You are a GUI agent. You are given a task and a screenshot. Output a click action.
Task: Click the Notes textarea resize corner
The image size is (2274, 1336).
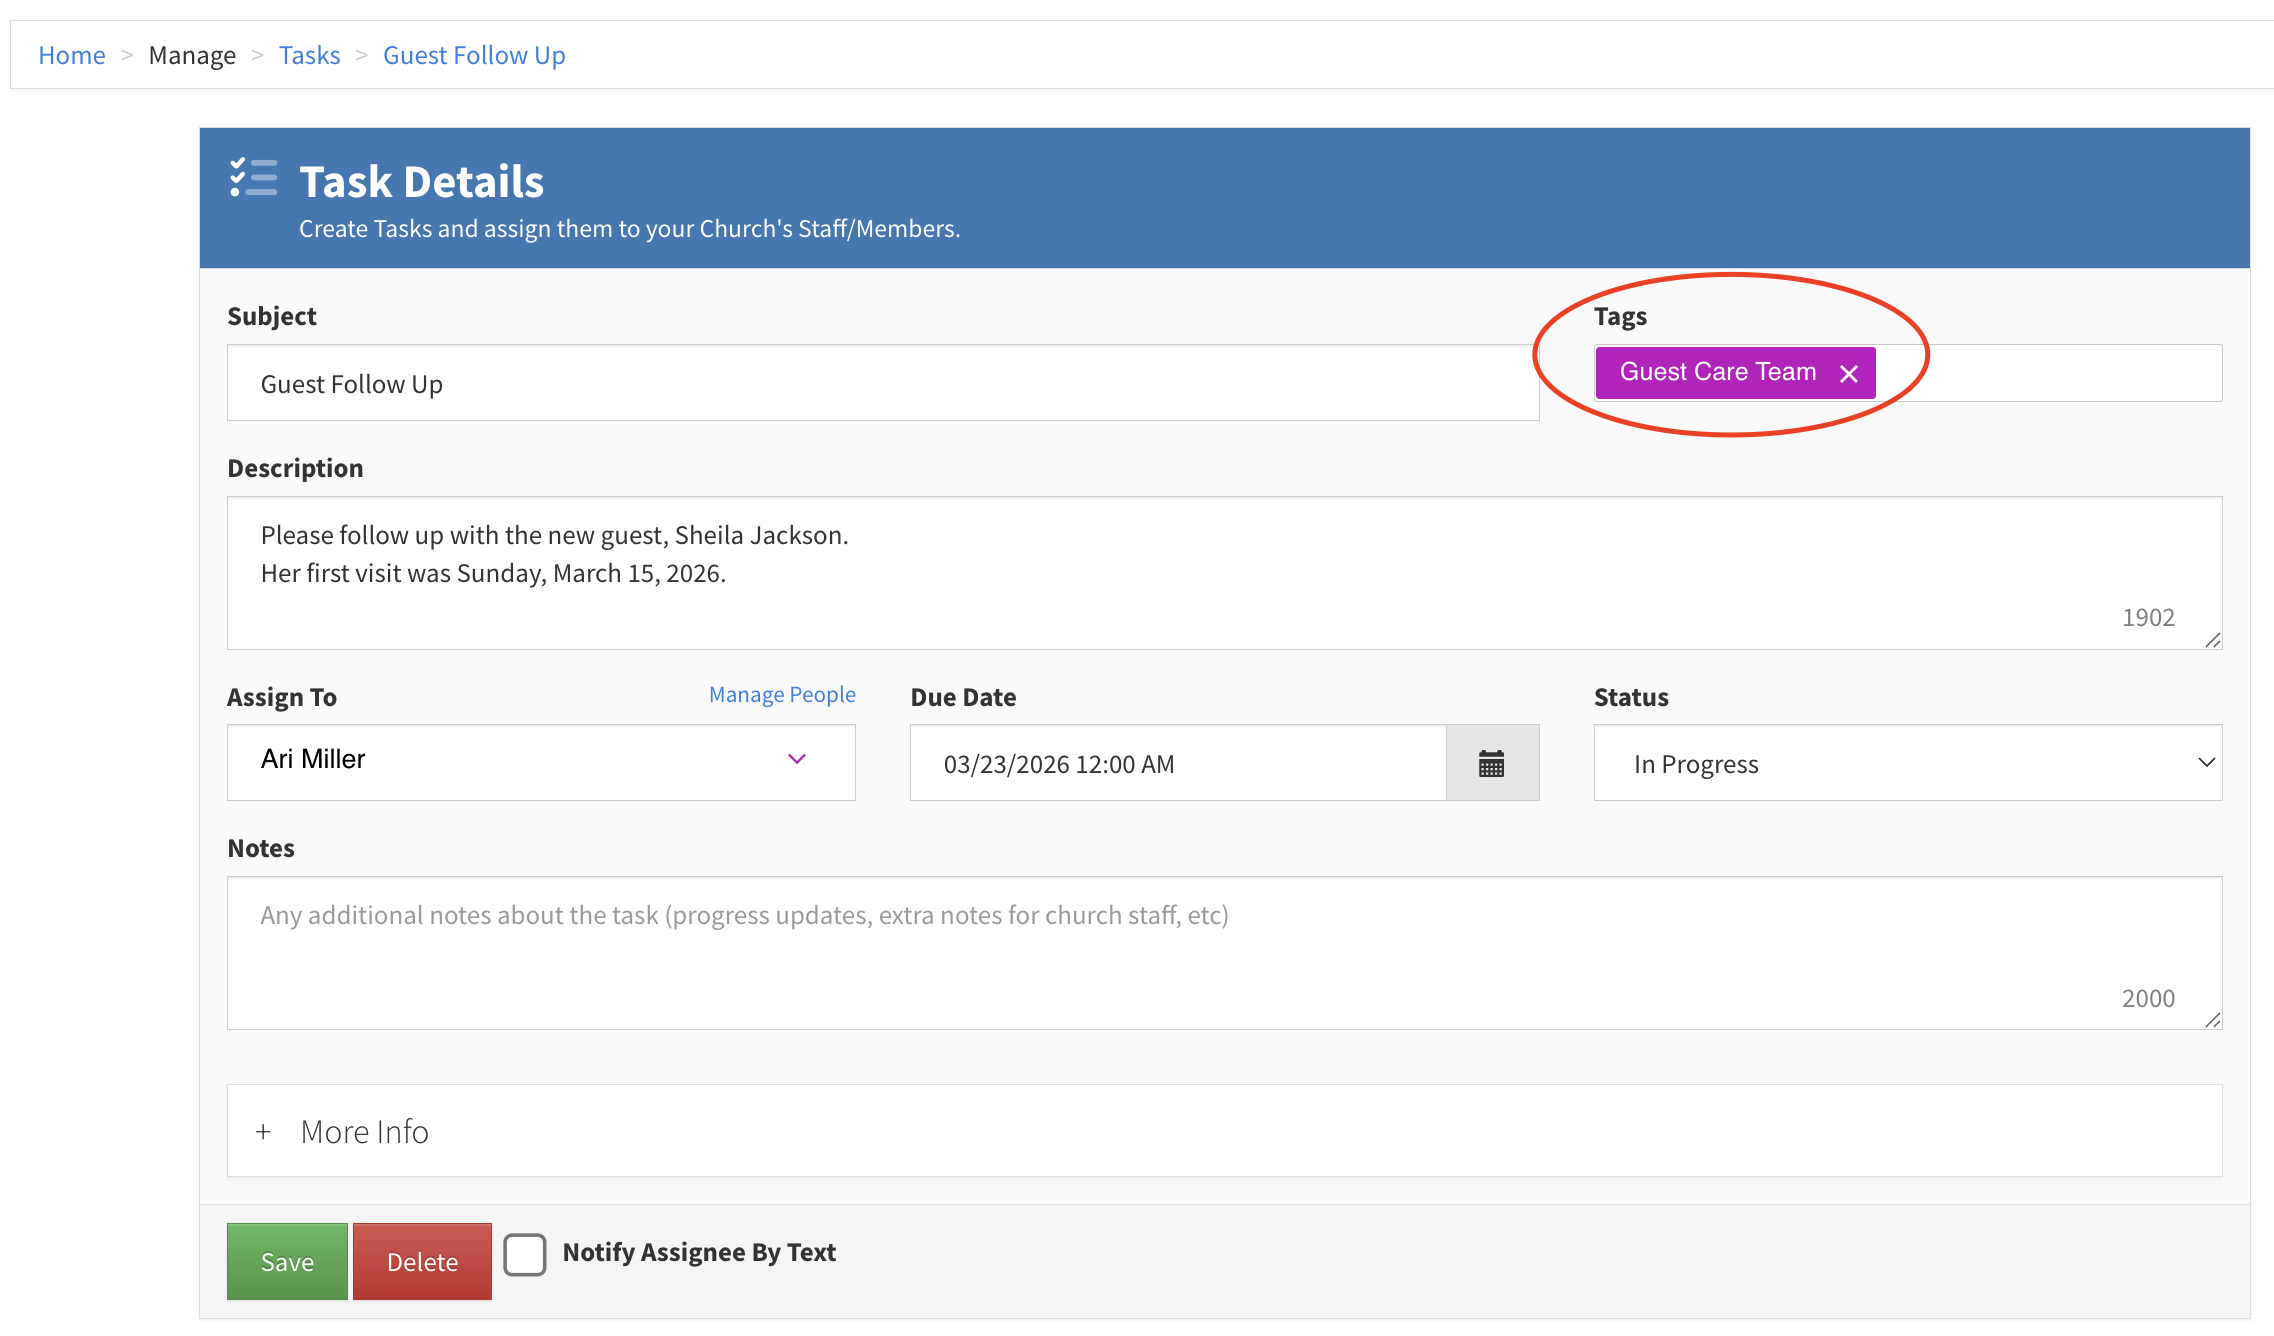[2212, 1020]
